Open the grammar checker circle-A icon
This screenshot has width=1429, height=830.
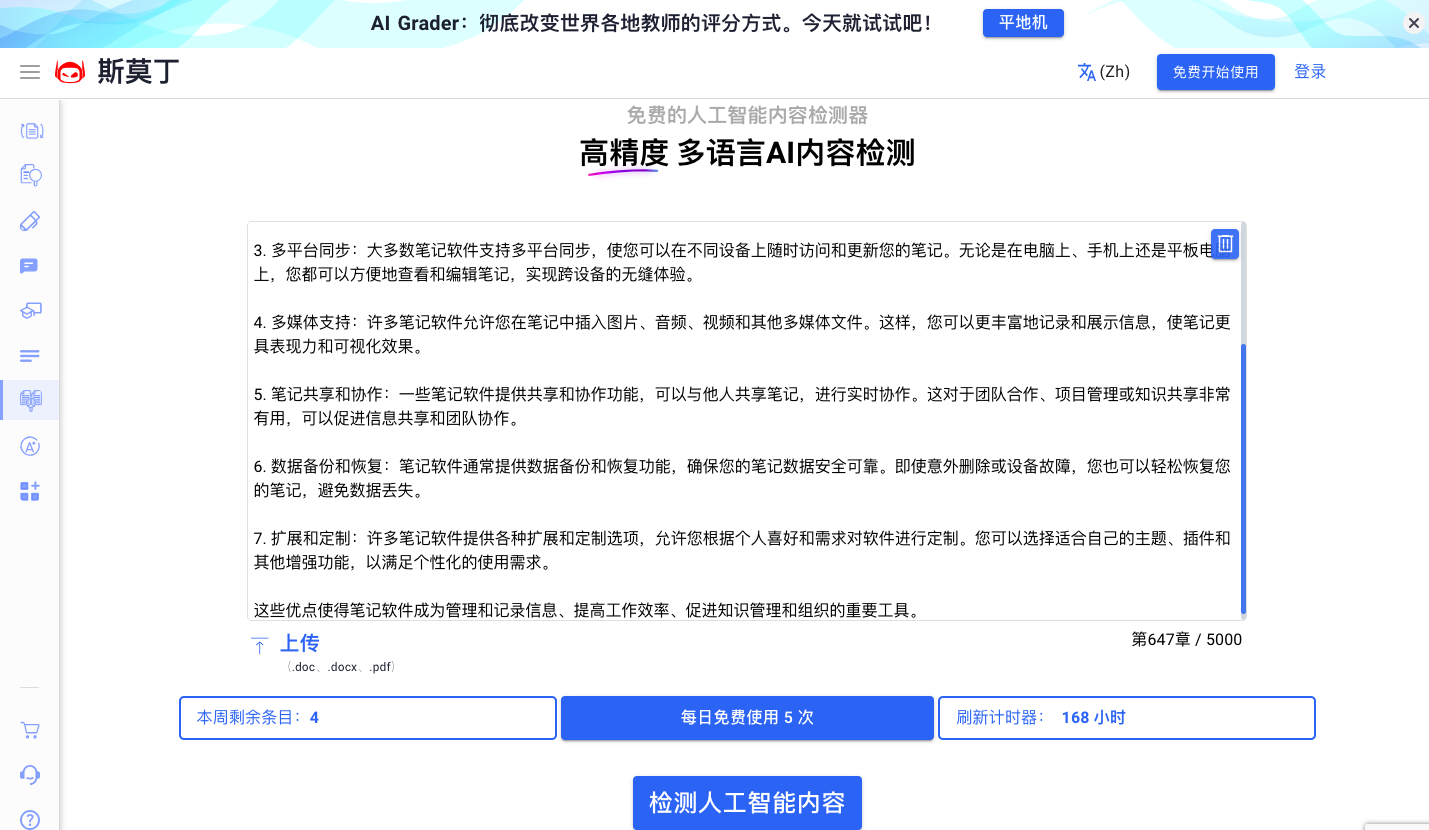click(30, 445)
